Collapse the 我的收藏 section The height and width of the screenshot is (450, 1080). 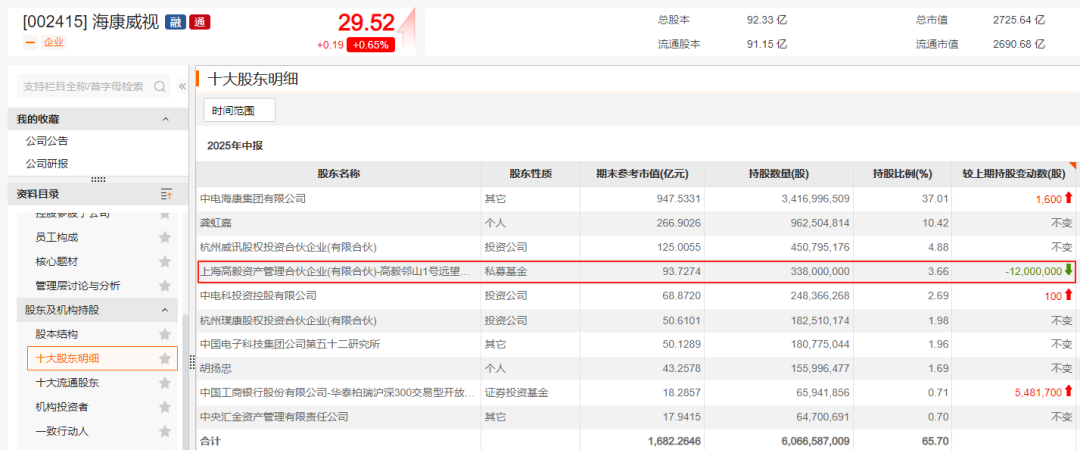coord(166,119)
